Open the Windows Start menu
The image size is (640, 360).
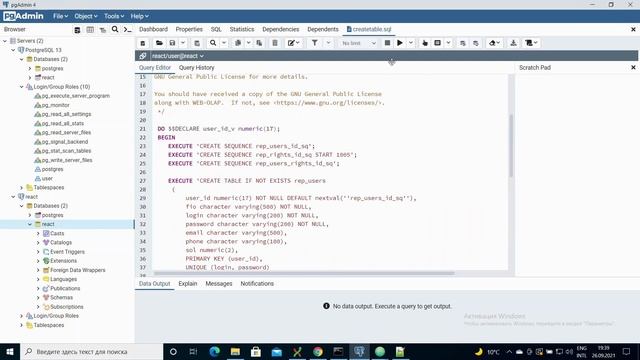(10, 351)
